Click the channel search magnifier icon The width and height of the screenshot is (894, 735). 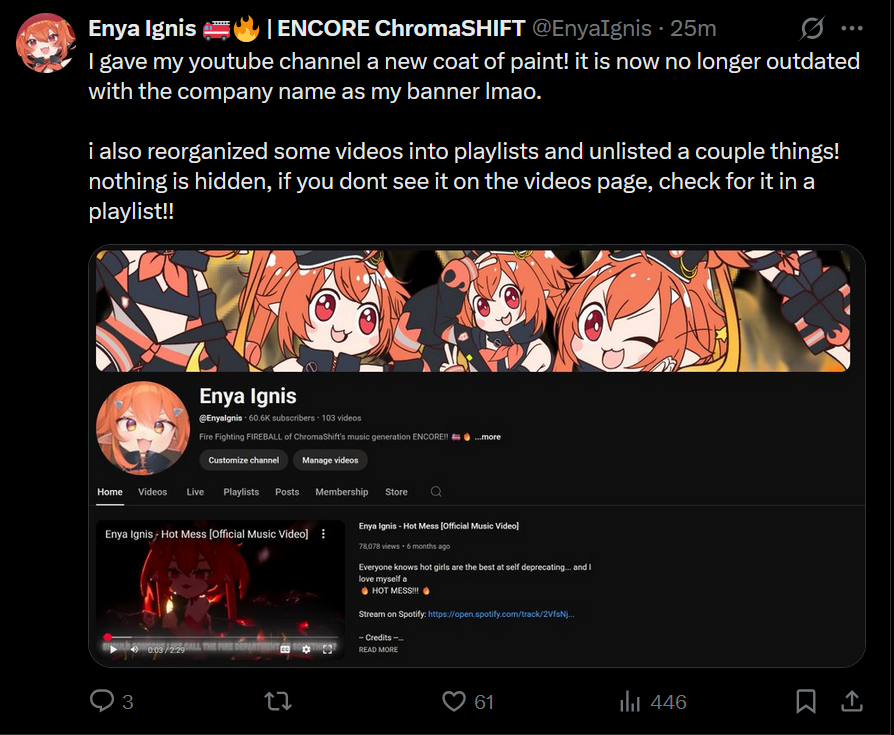click(x=436, y=492)
